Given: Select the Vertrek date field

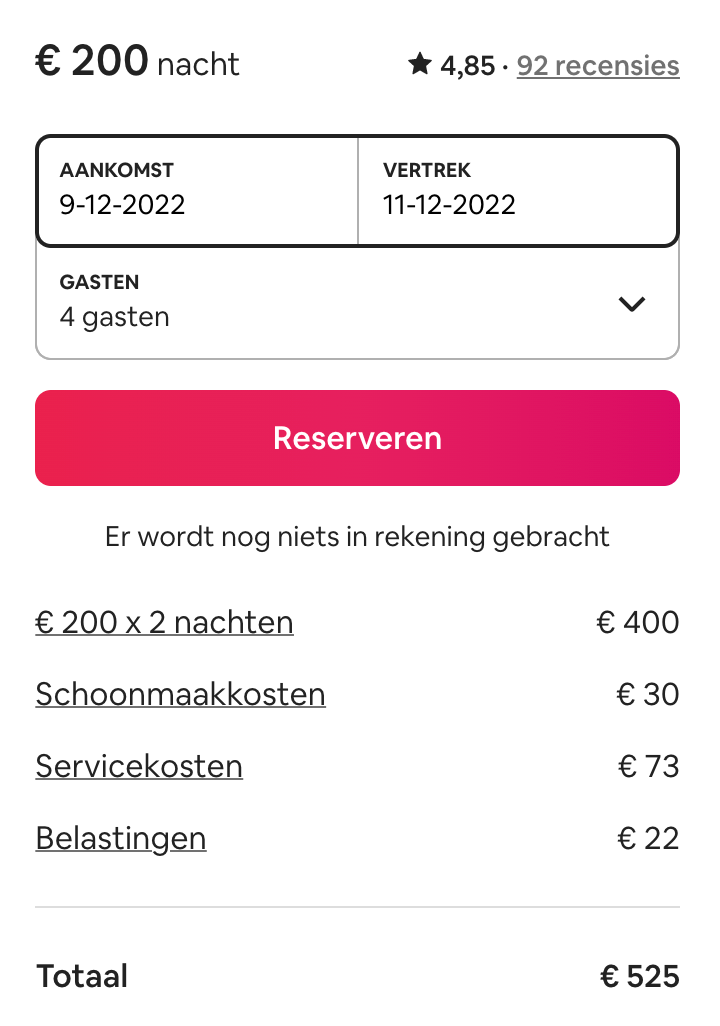Looking at the screenshot, I should pos(518,190).
